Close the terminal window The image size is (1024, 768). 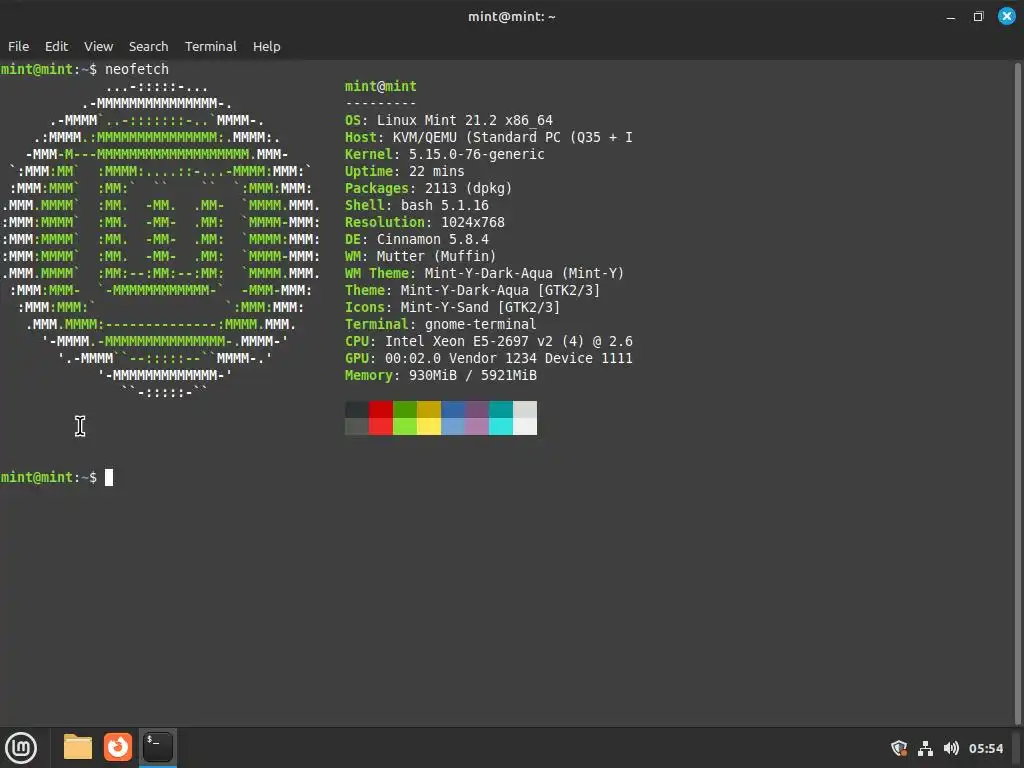coord(1006,16)
